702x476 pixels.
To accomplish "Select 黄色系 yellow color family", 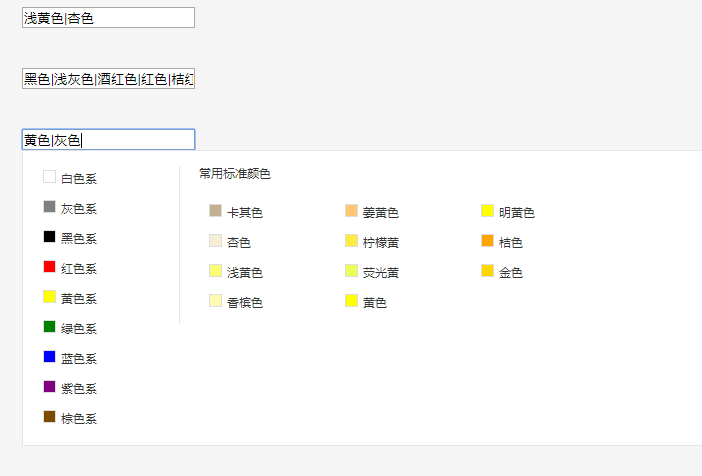I will (x=70, y=298).
